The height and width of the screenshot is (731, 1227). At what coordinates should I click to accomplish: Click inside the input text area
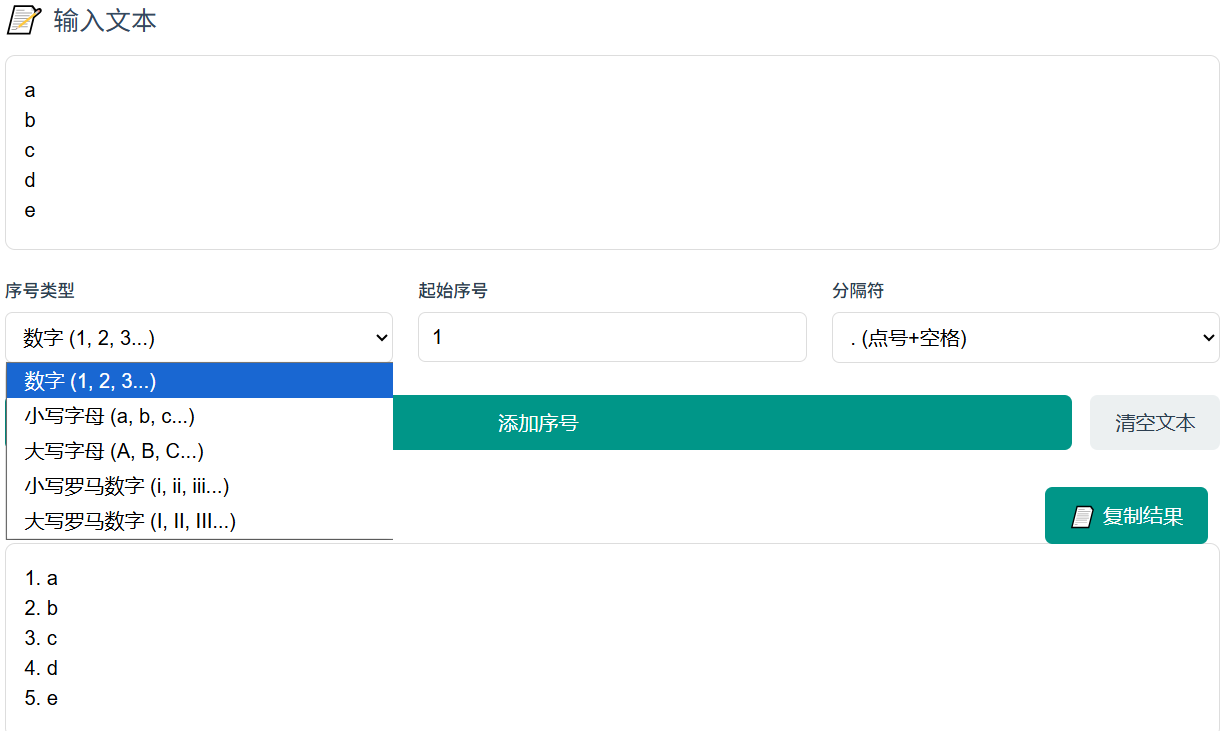click(612, 152)
